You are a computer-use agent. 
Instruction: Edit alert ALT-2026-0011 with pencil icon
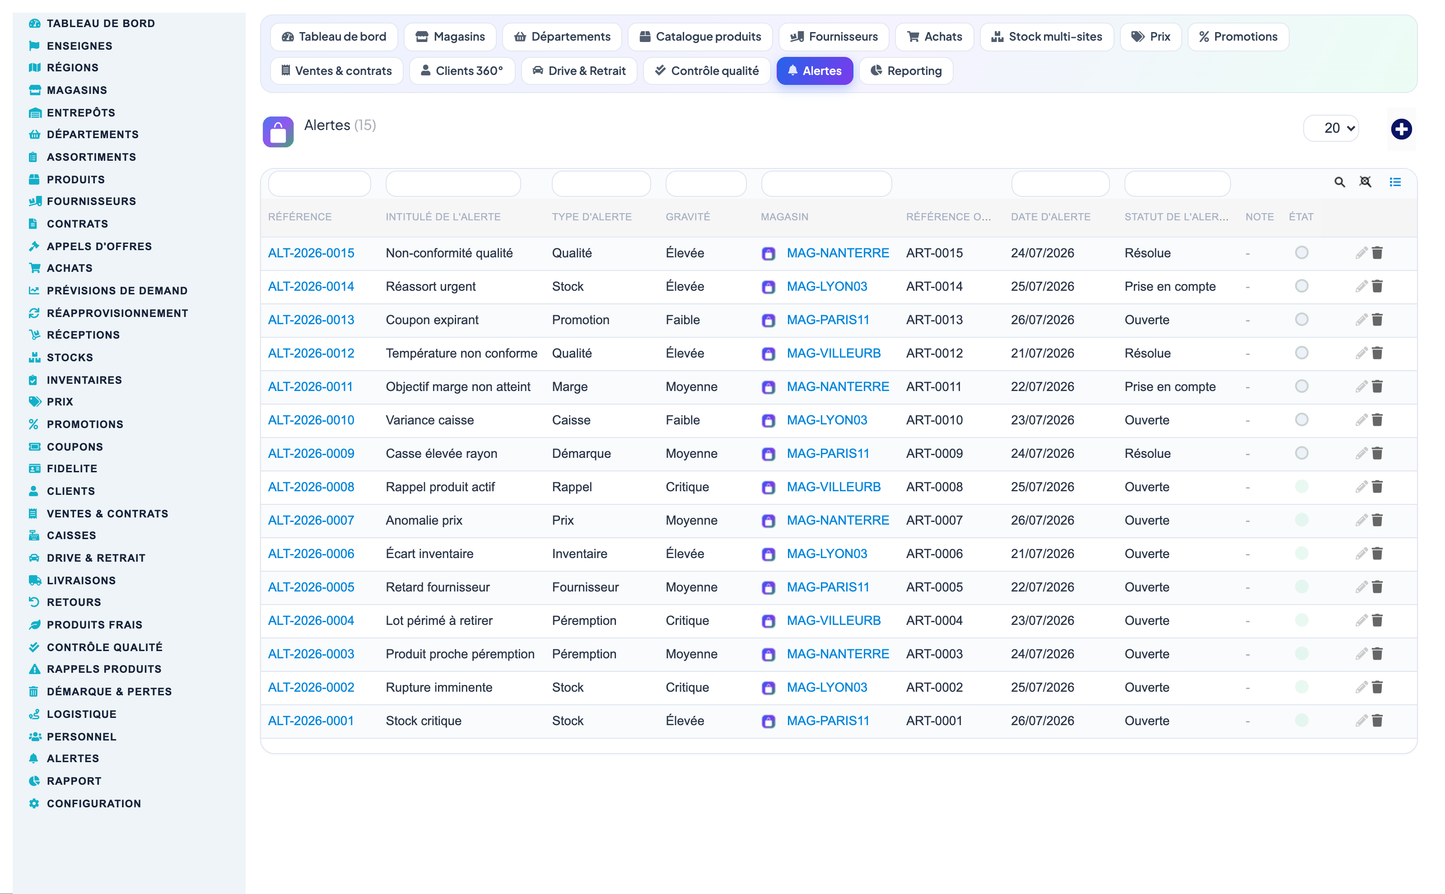[1361, 387]
